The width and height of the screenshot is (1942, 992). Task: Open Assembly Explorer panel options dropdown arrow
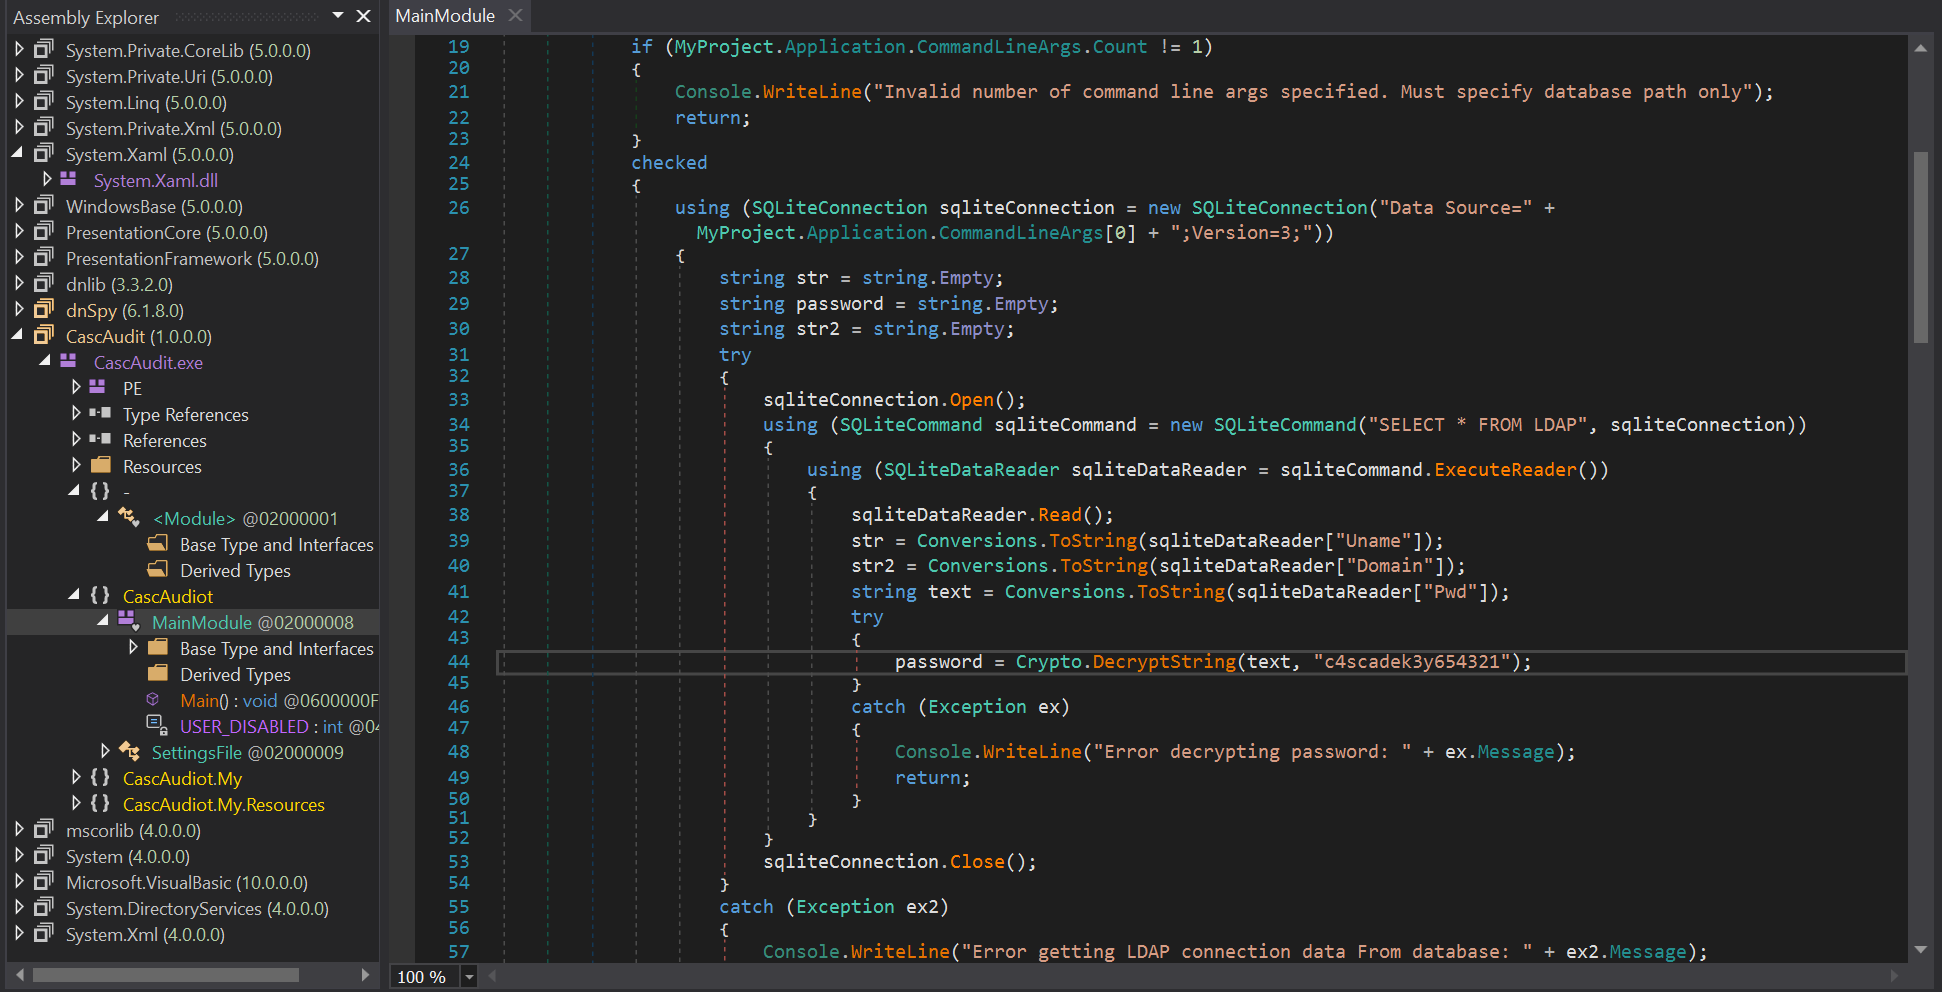coord(338,16)
